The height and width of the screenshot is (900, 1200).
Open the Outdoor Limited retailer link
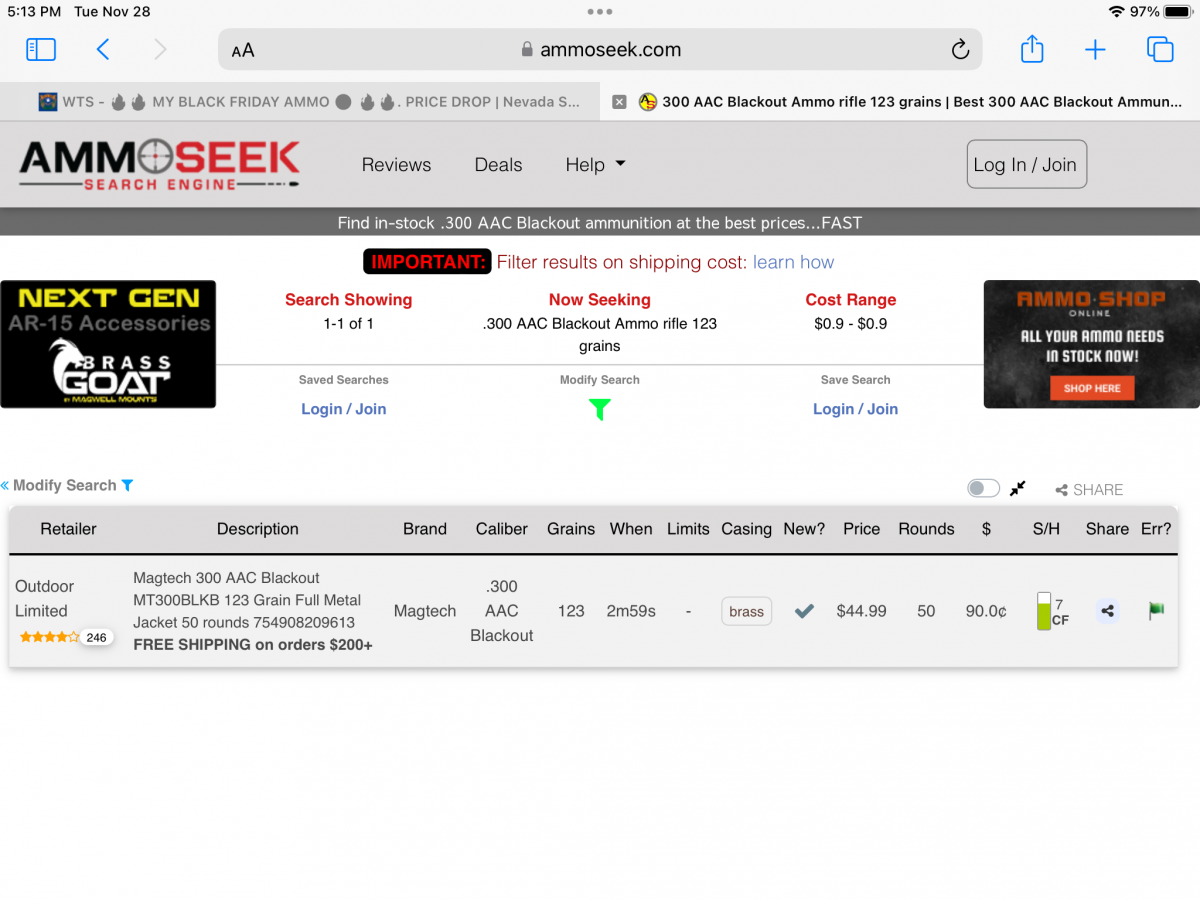pyautogui.click(x=44, y=598)
